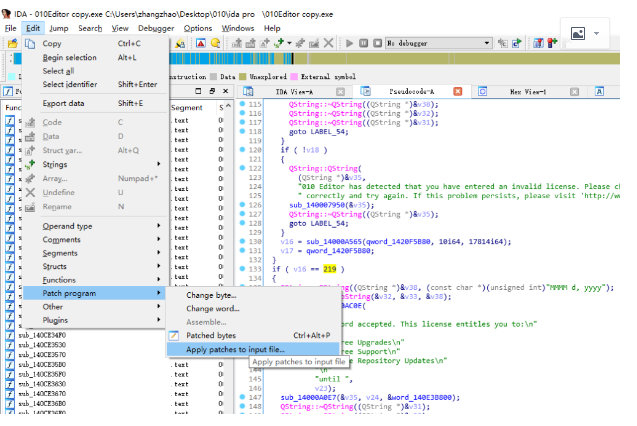Open dropdown arrow beside picture icon
637x426 pixels.
click(x=596, y=33)
